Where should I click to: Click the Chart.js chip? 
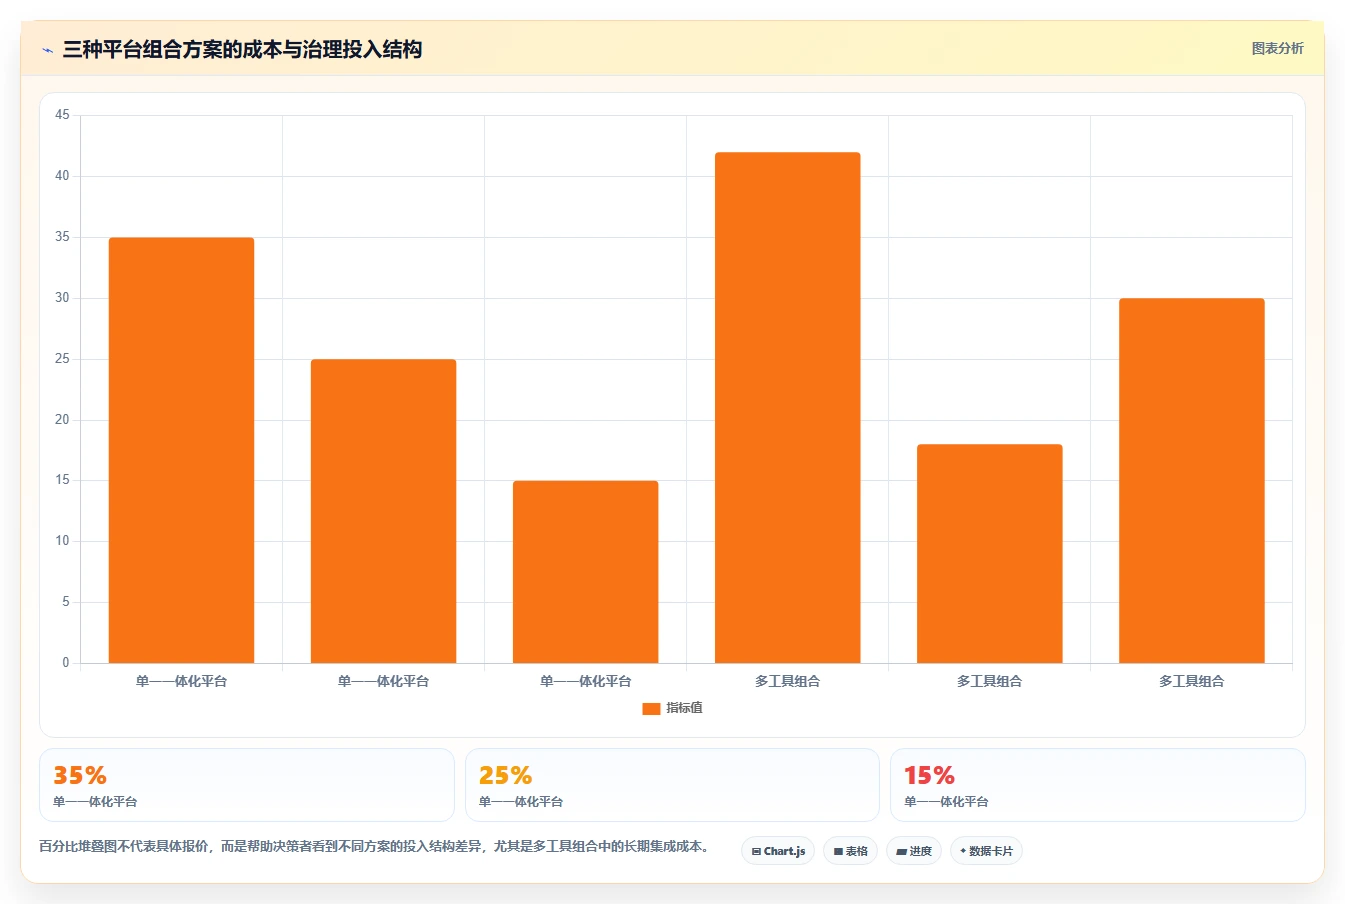tap(778, 851)
